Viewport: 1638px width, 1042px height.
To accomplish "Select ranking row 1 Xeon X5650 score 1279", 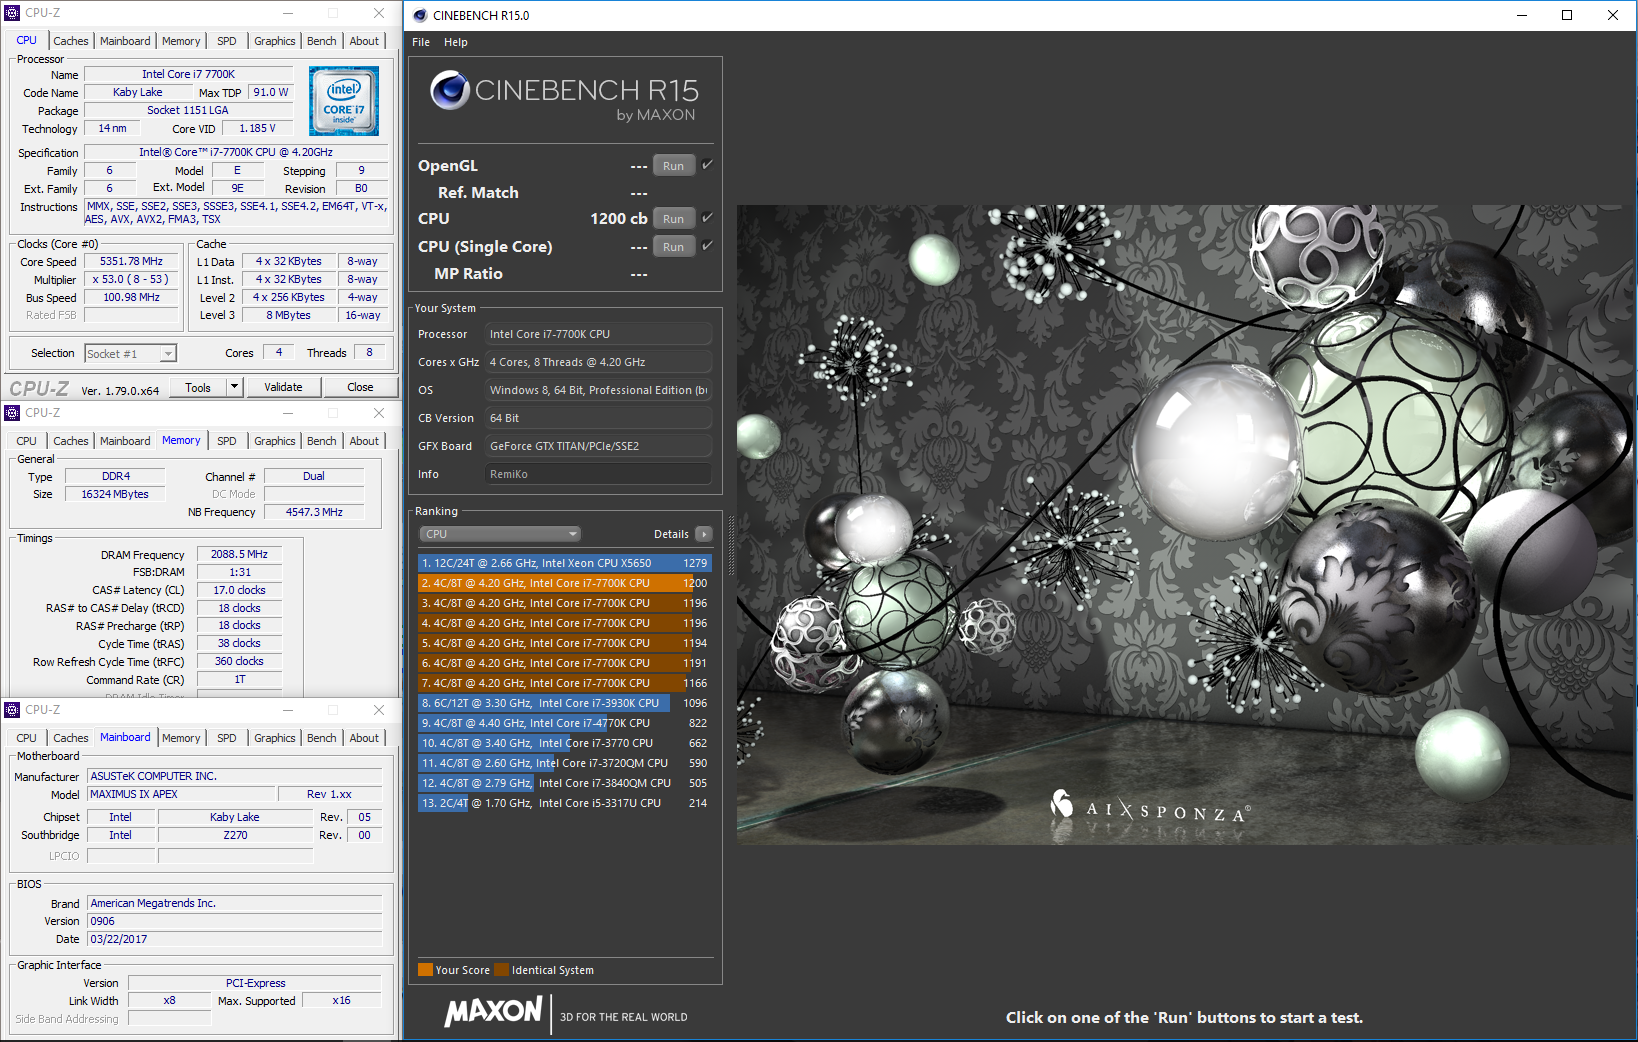I will (564, 563).
